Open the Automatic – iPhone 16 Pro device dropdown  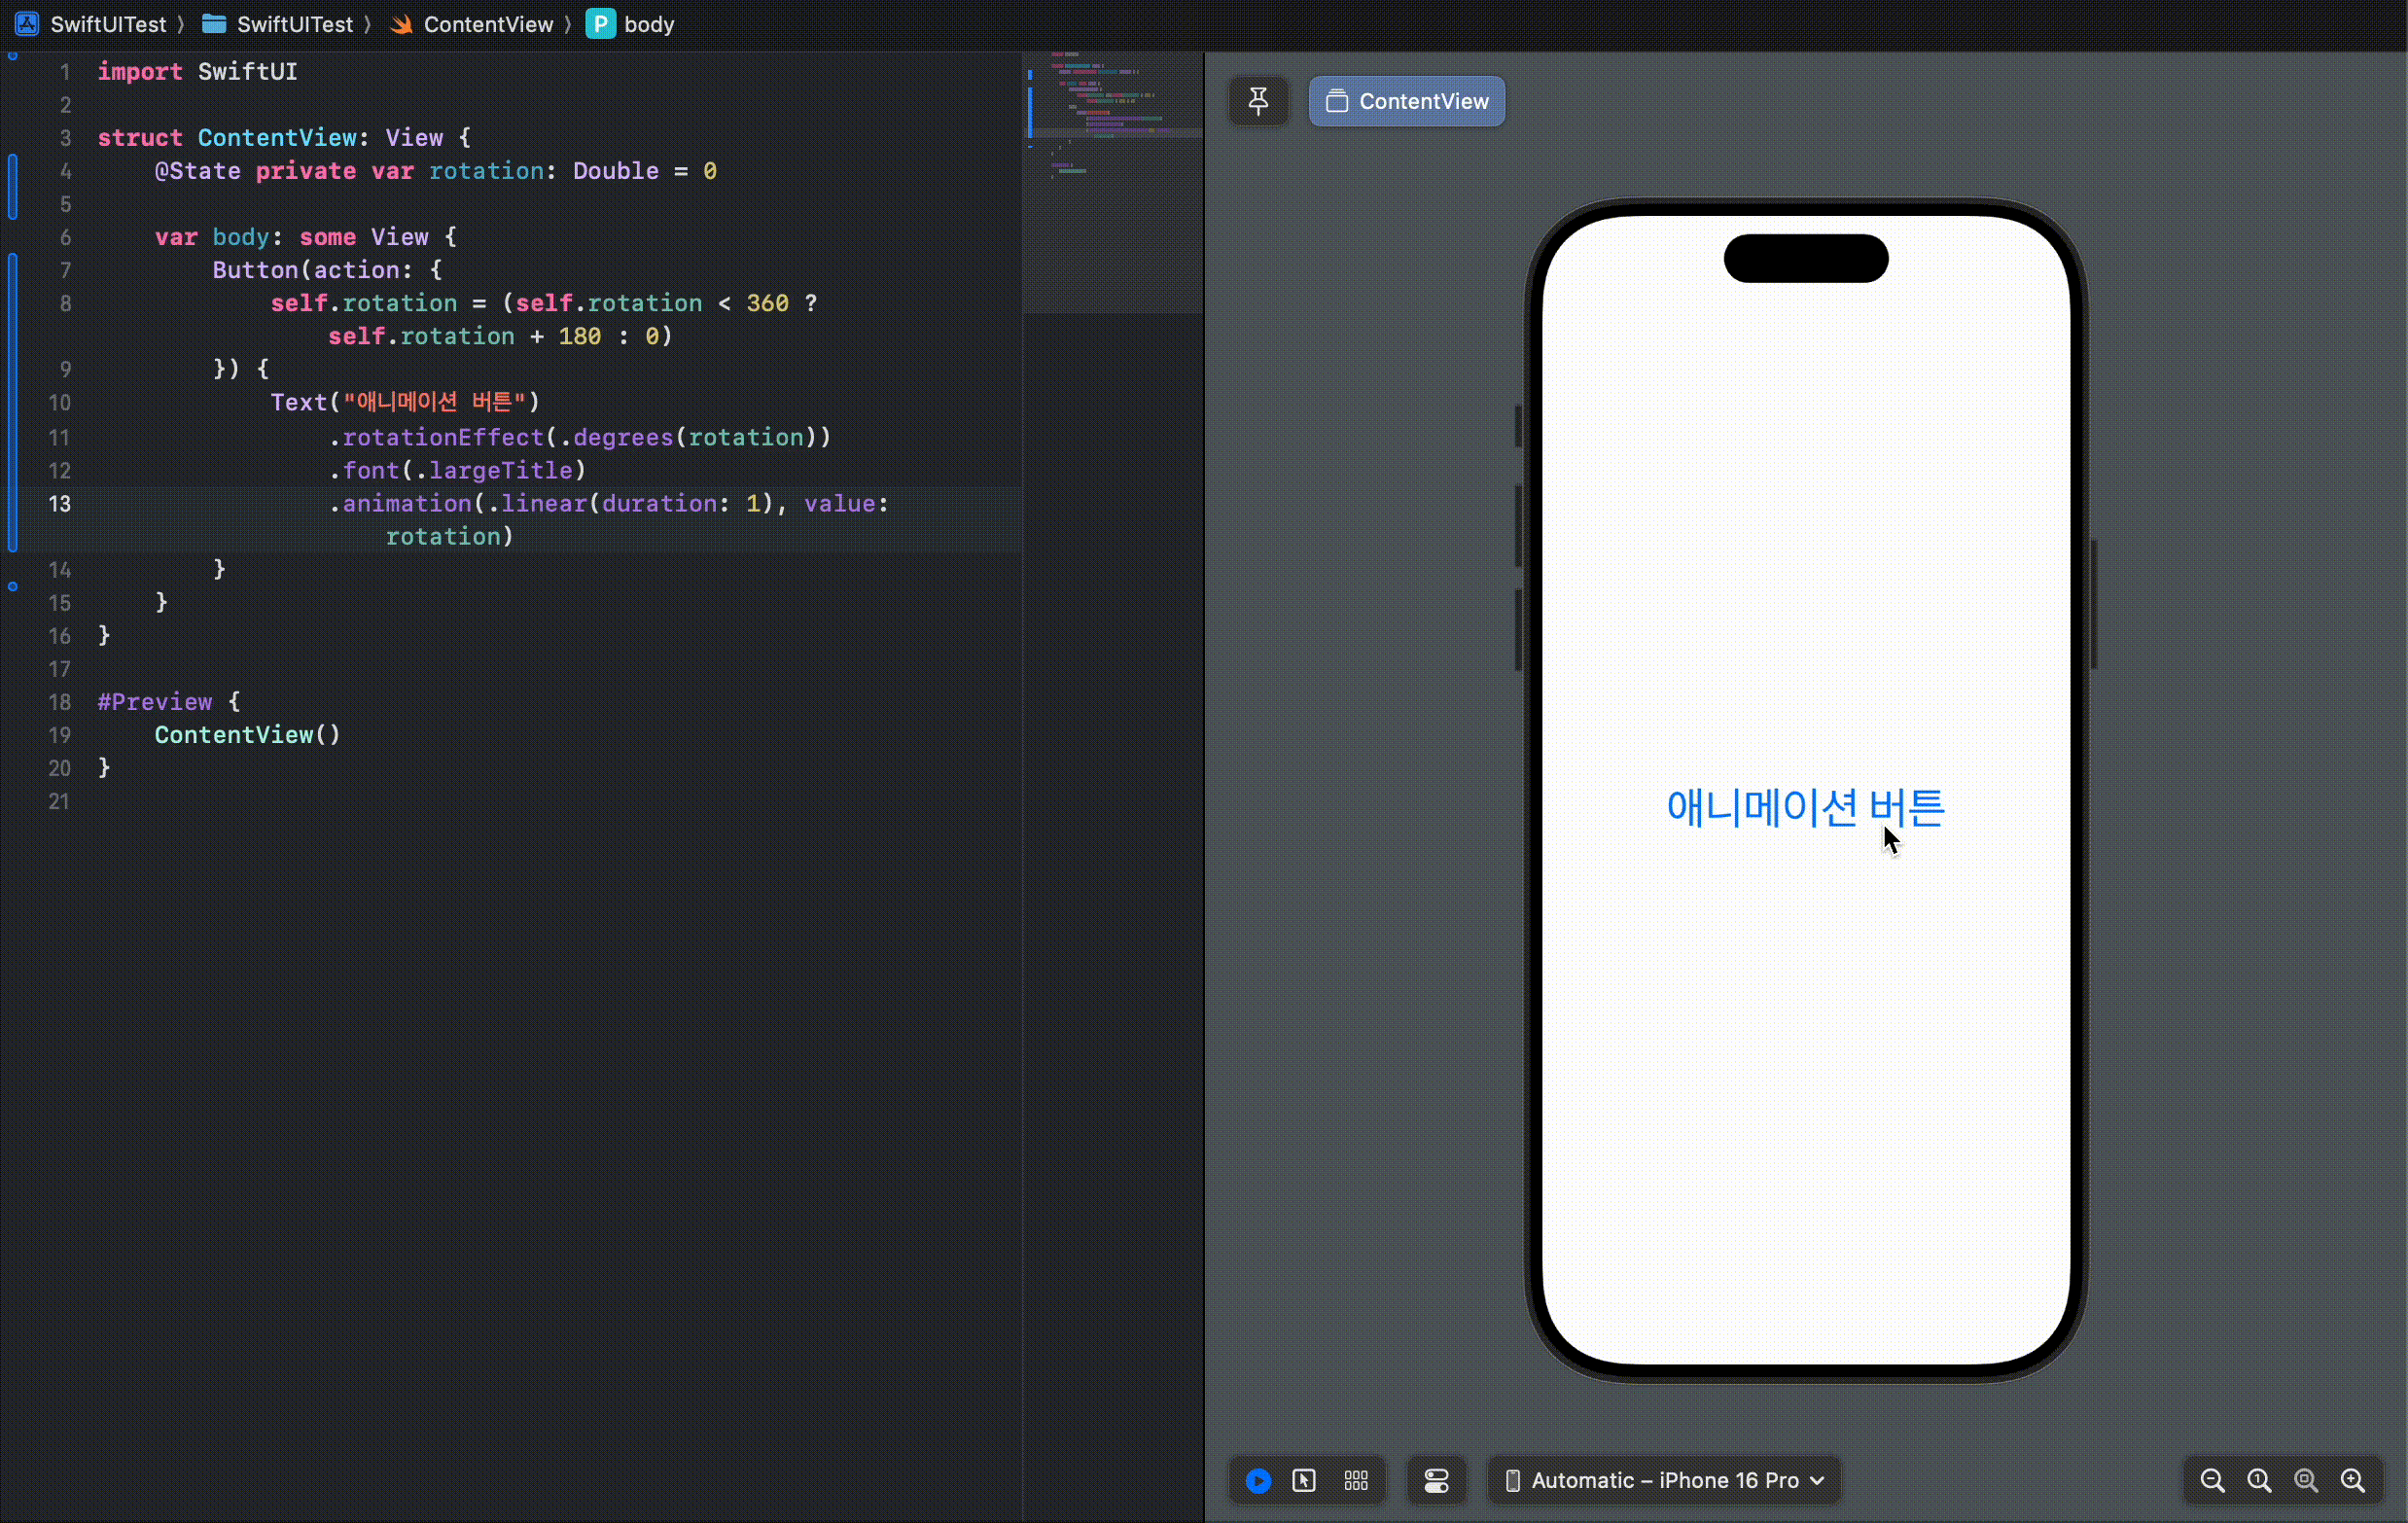tap(1665, 1480)
